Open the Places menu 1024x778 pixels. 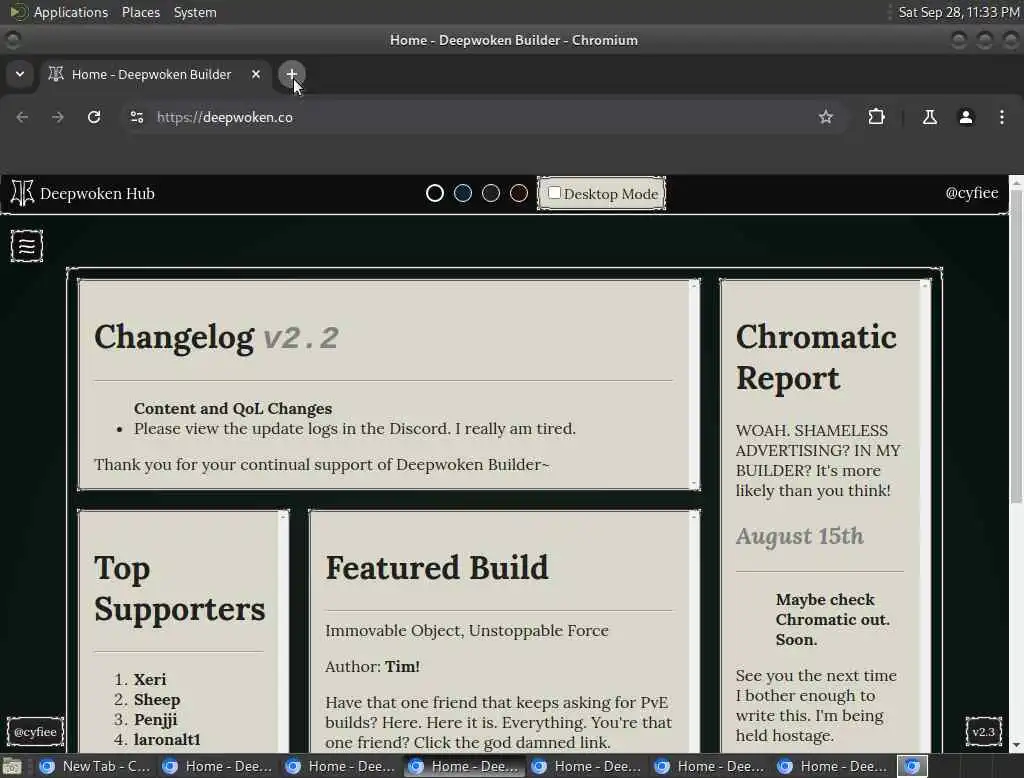tap(140, 12)
